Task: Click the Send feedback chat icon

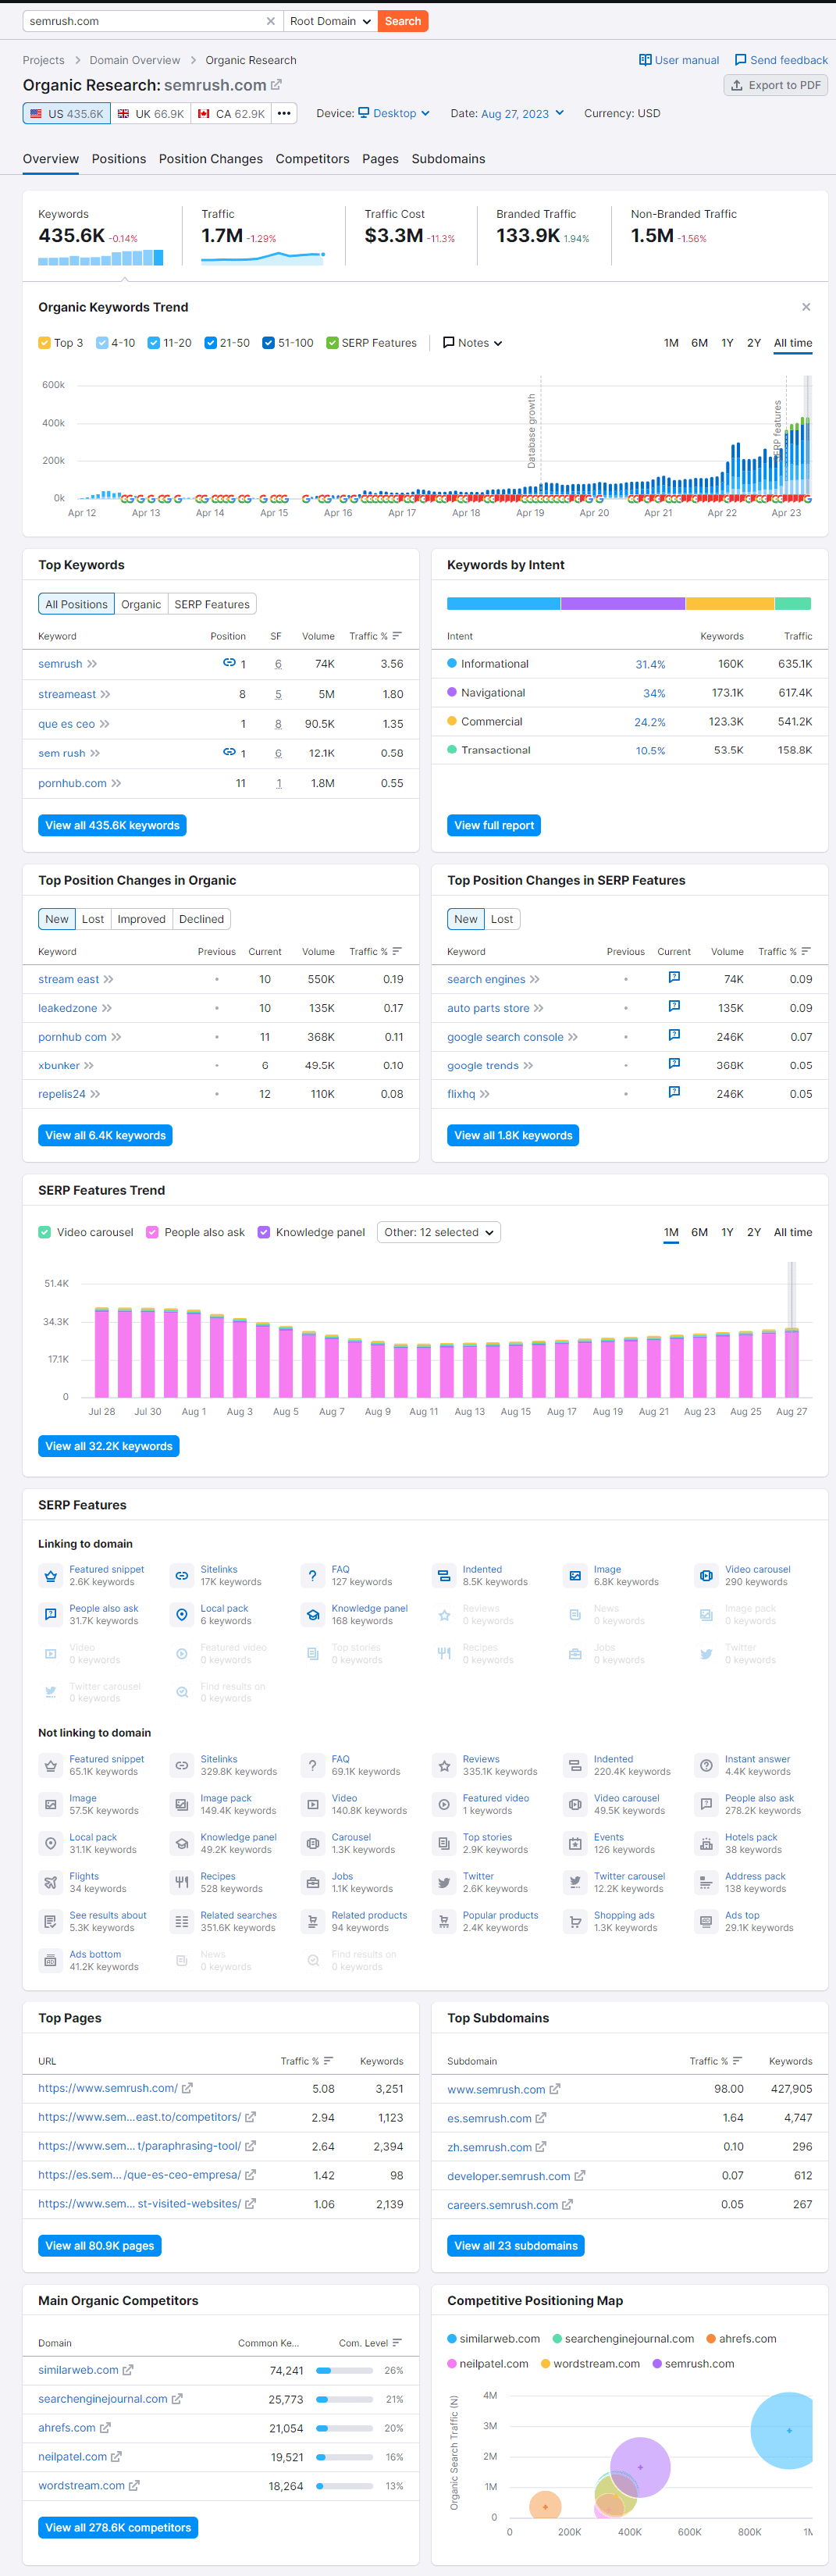Action: (x=740, y=60)
